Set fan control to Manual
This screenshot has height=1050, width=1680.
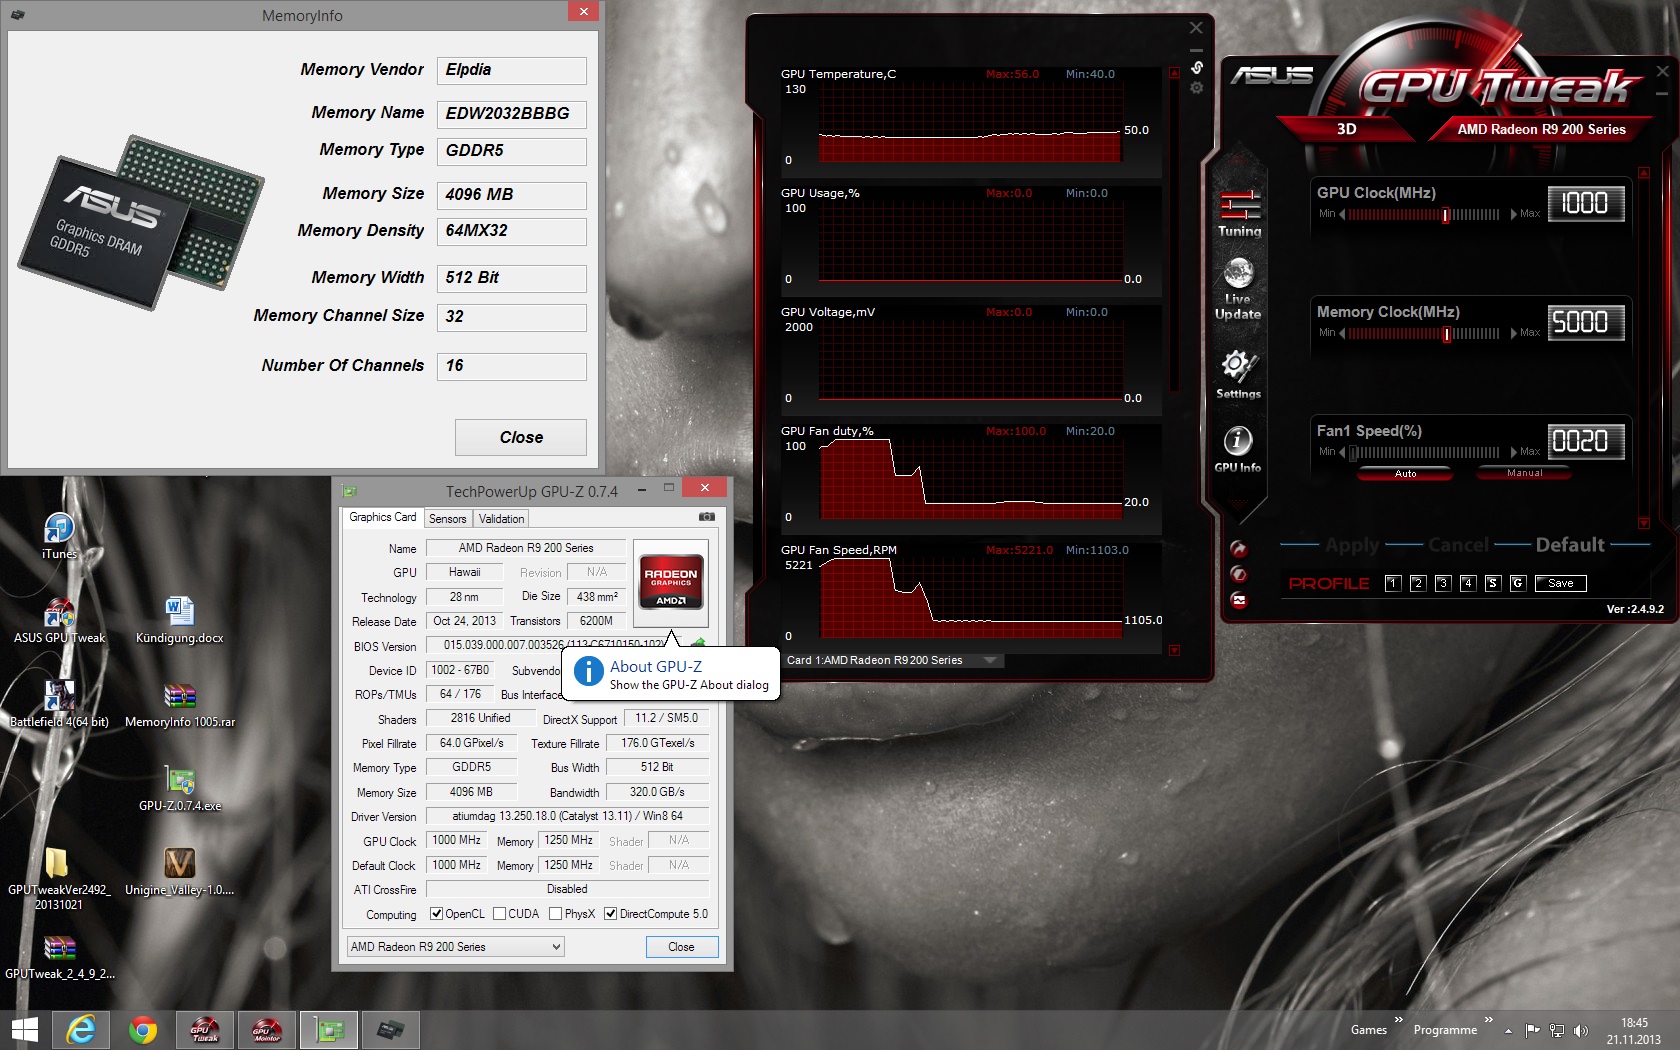[1525, 473]
